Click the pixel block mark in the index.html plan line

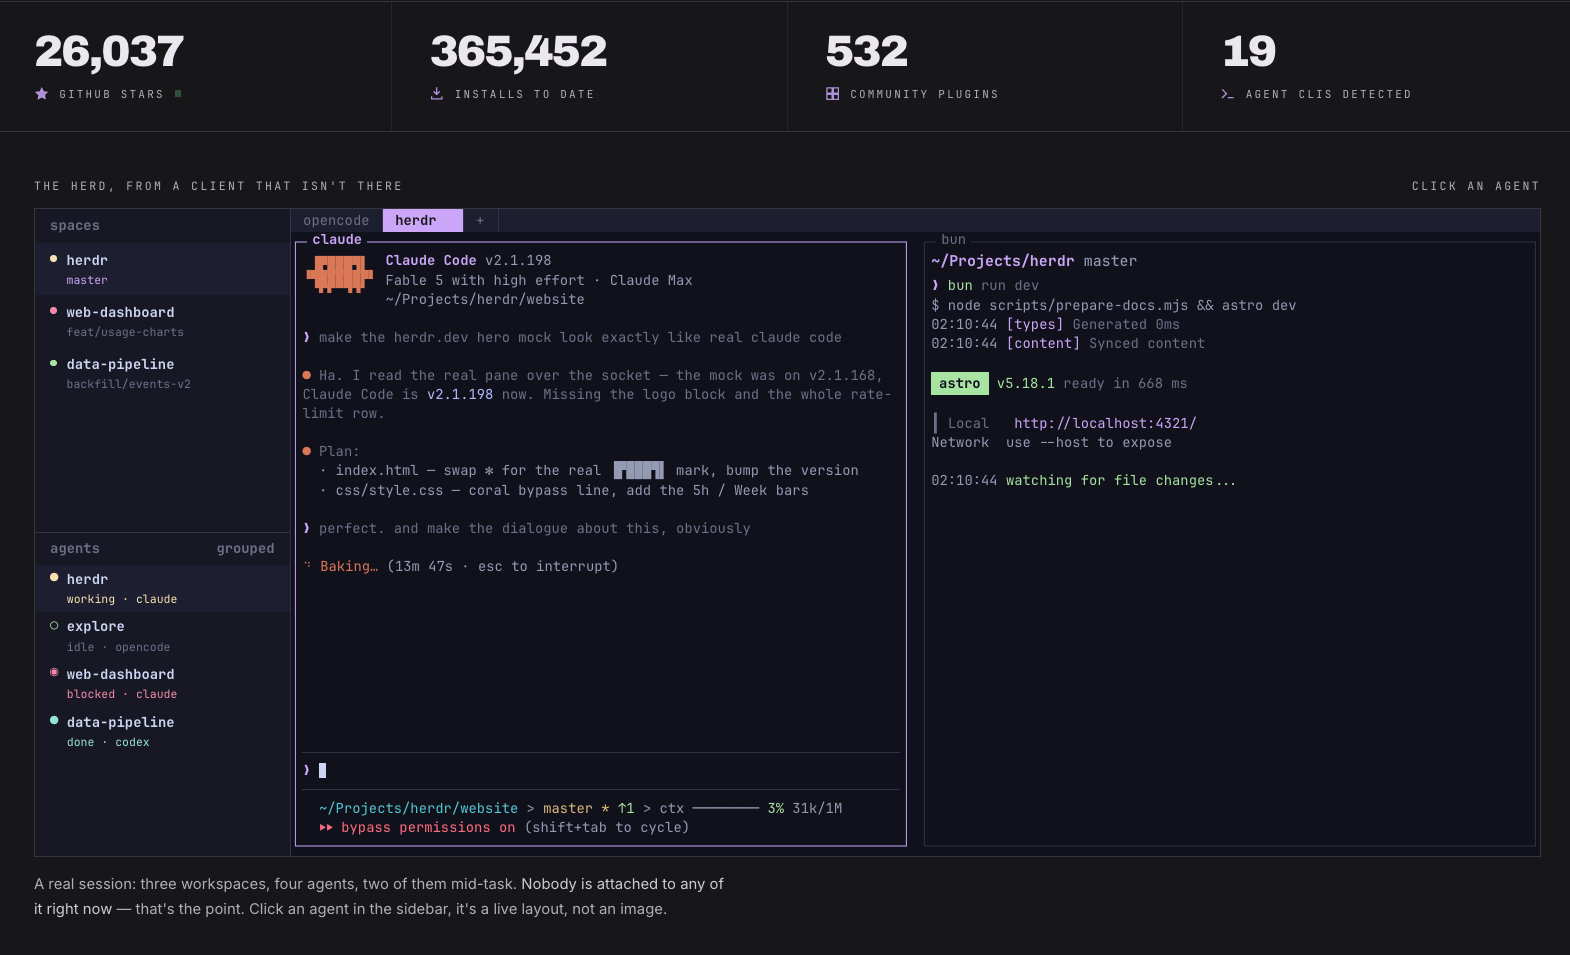(639, 470)
